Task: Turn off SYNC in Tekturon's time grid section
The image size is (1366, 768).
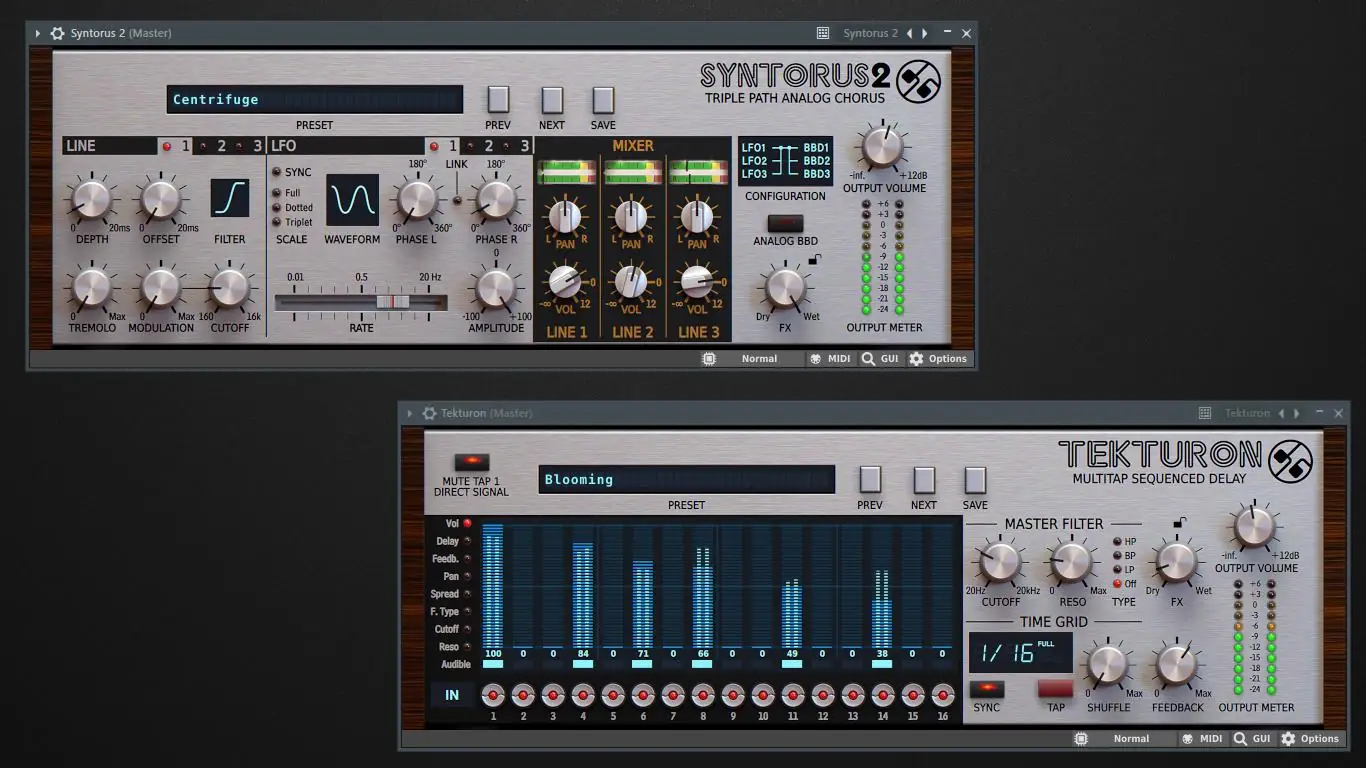Action: coord(986,689)
